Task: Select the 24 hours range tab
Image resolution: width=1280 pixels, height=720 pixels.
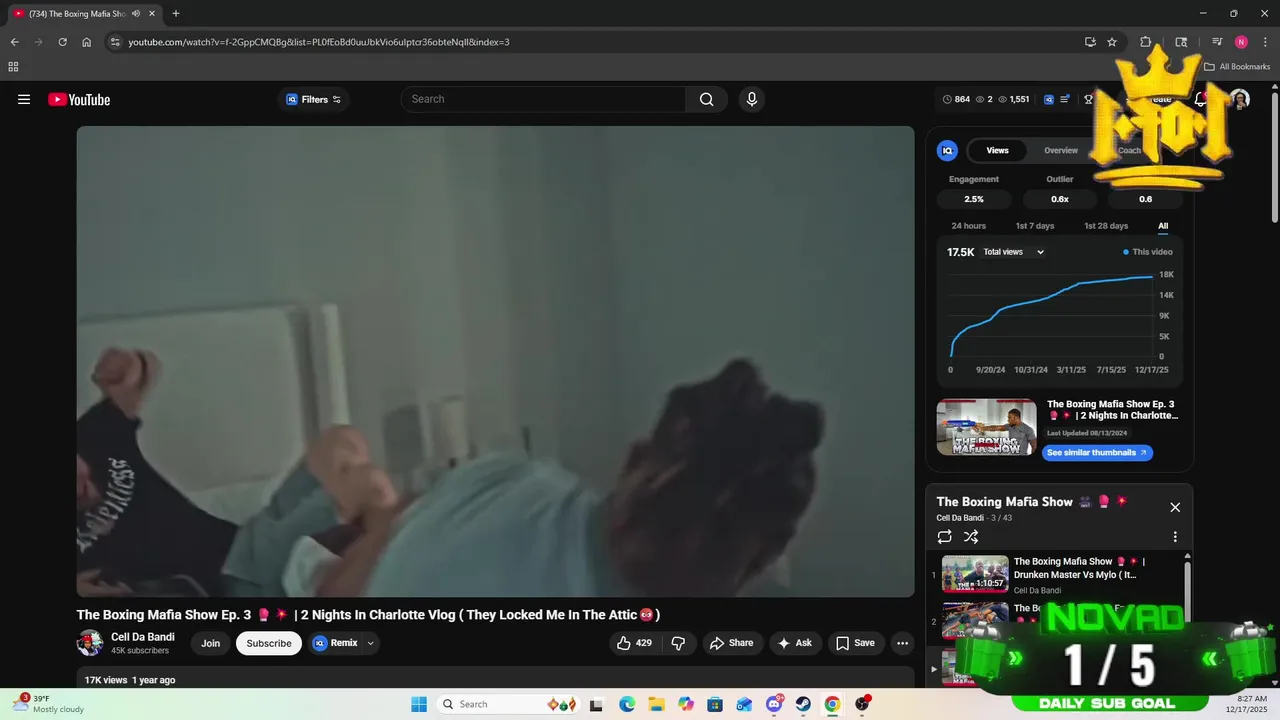Action: [968, 226]
